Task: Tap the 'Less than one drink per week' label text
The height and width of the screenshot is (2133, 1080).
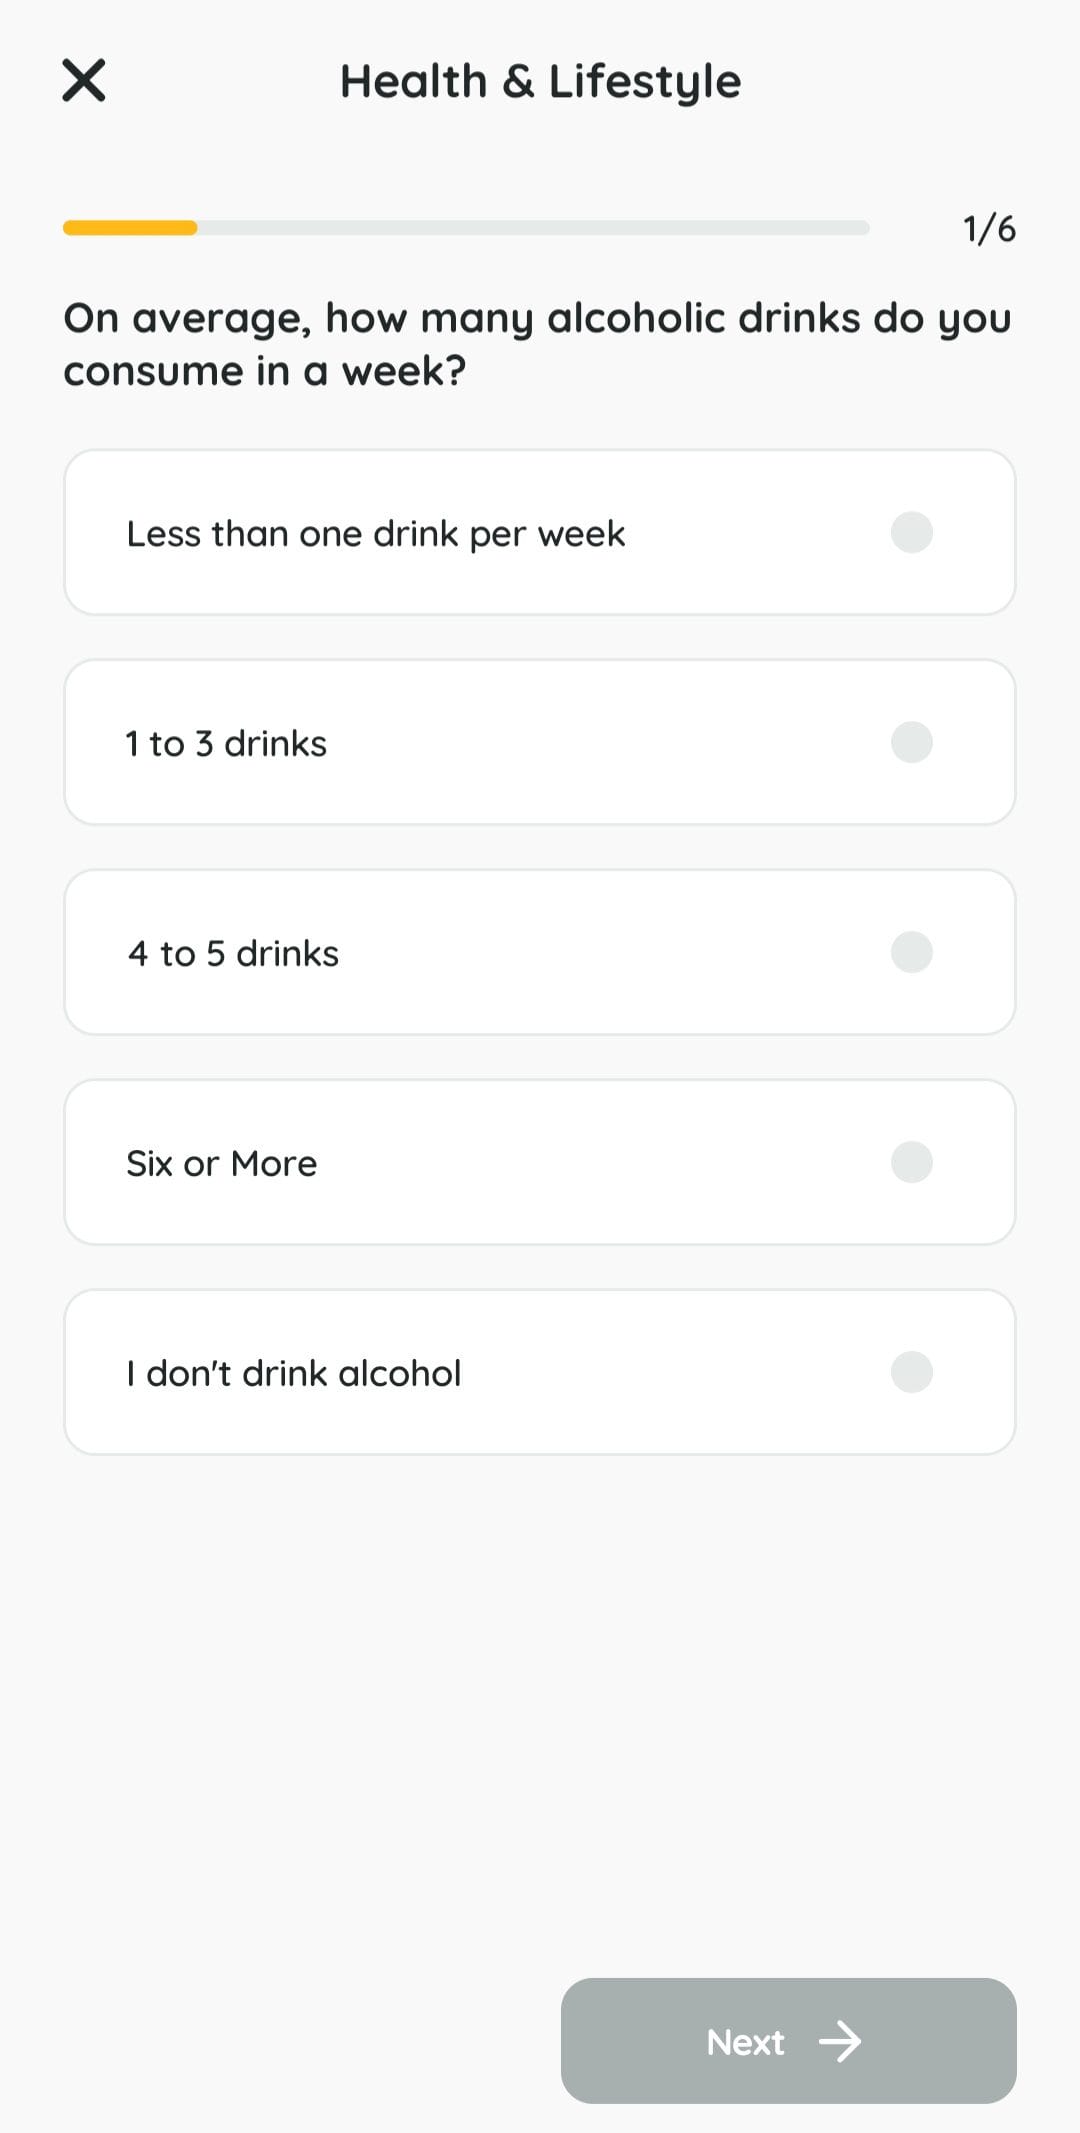Action: [x=375, y=534]
